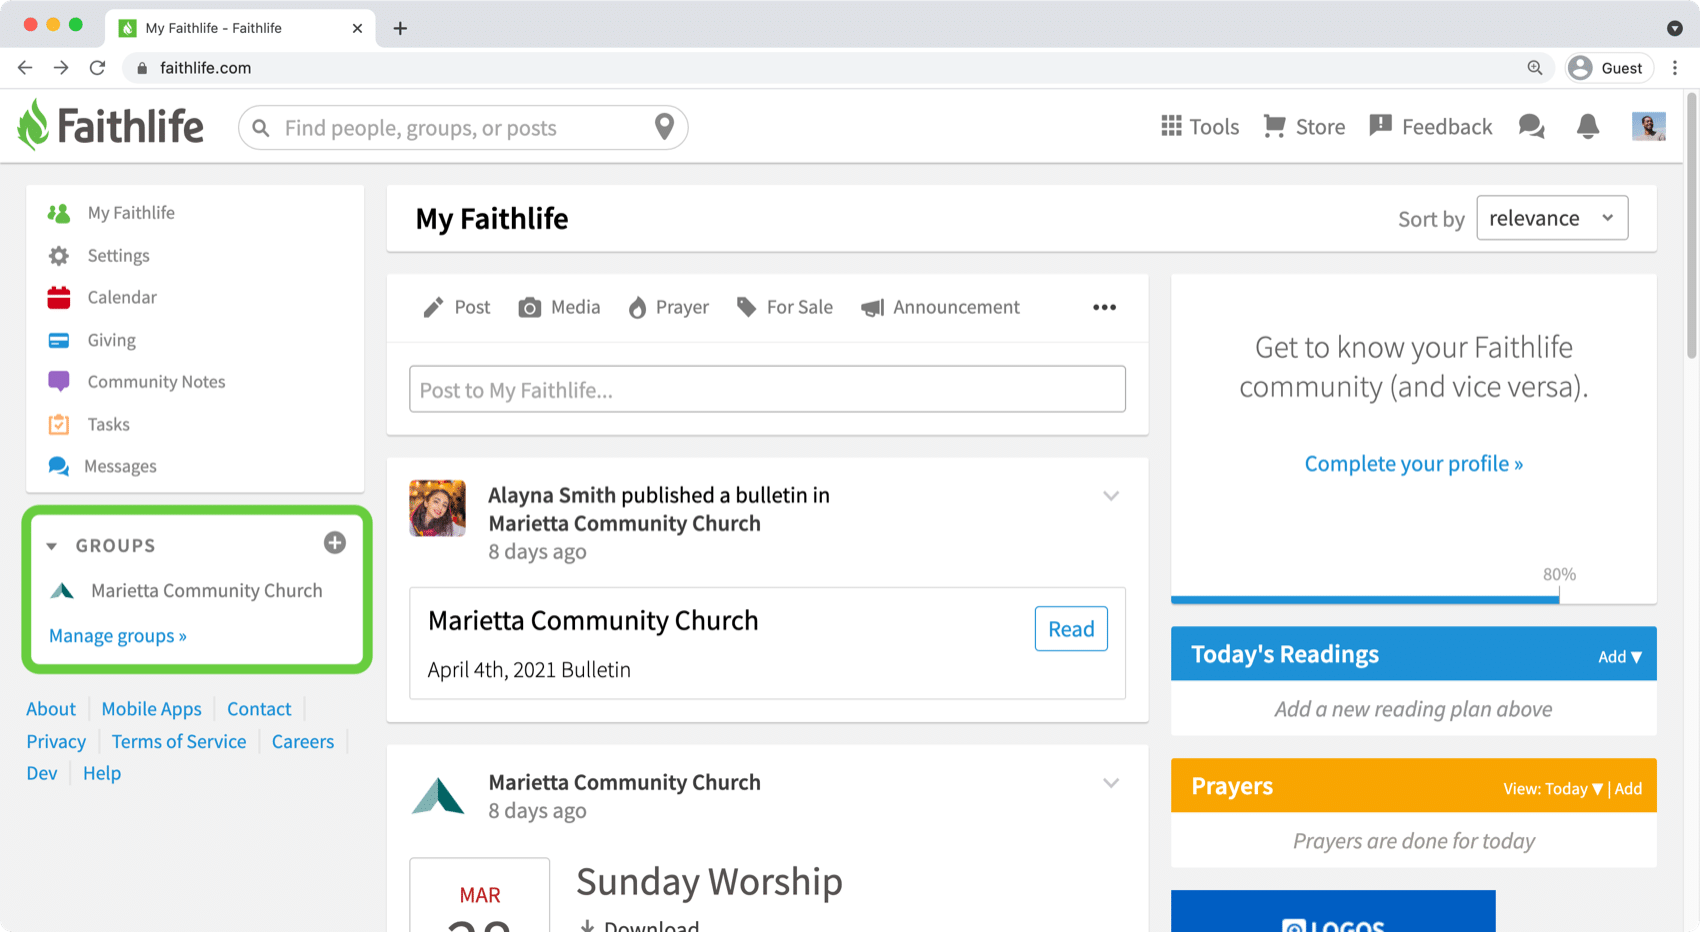The height and width of the screenshot is (932, 1700).
Task: Open the Sort by relevance dropdown
Action: pyautogui.click(x=1552, y=218)
